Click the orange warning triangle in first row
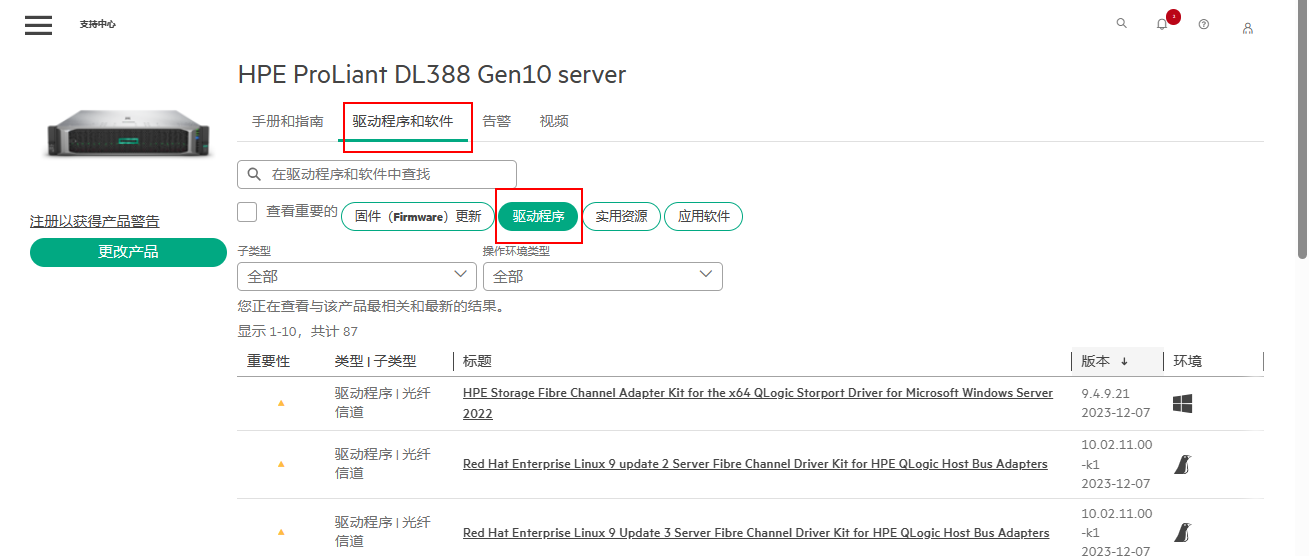This screenshot has width=1309, height=556. click(x=281, y=402)
